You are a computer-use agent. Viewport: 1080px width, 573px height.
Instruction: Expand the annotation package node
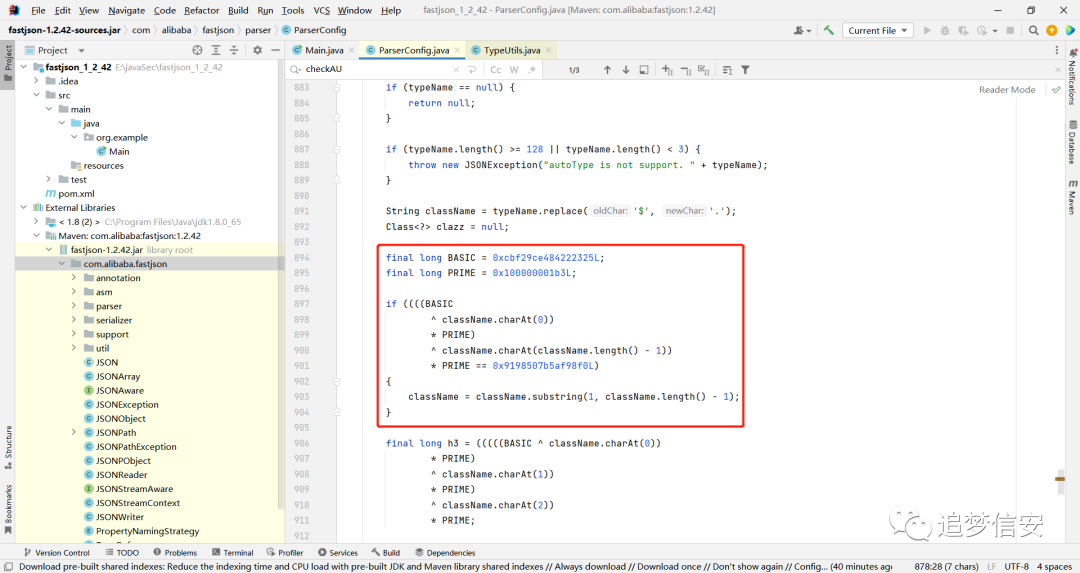(74, 278)
